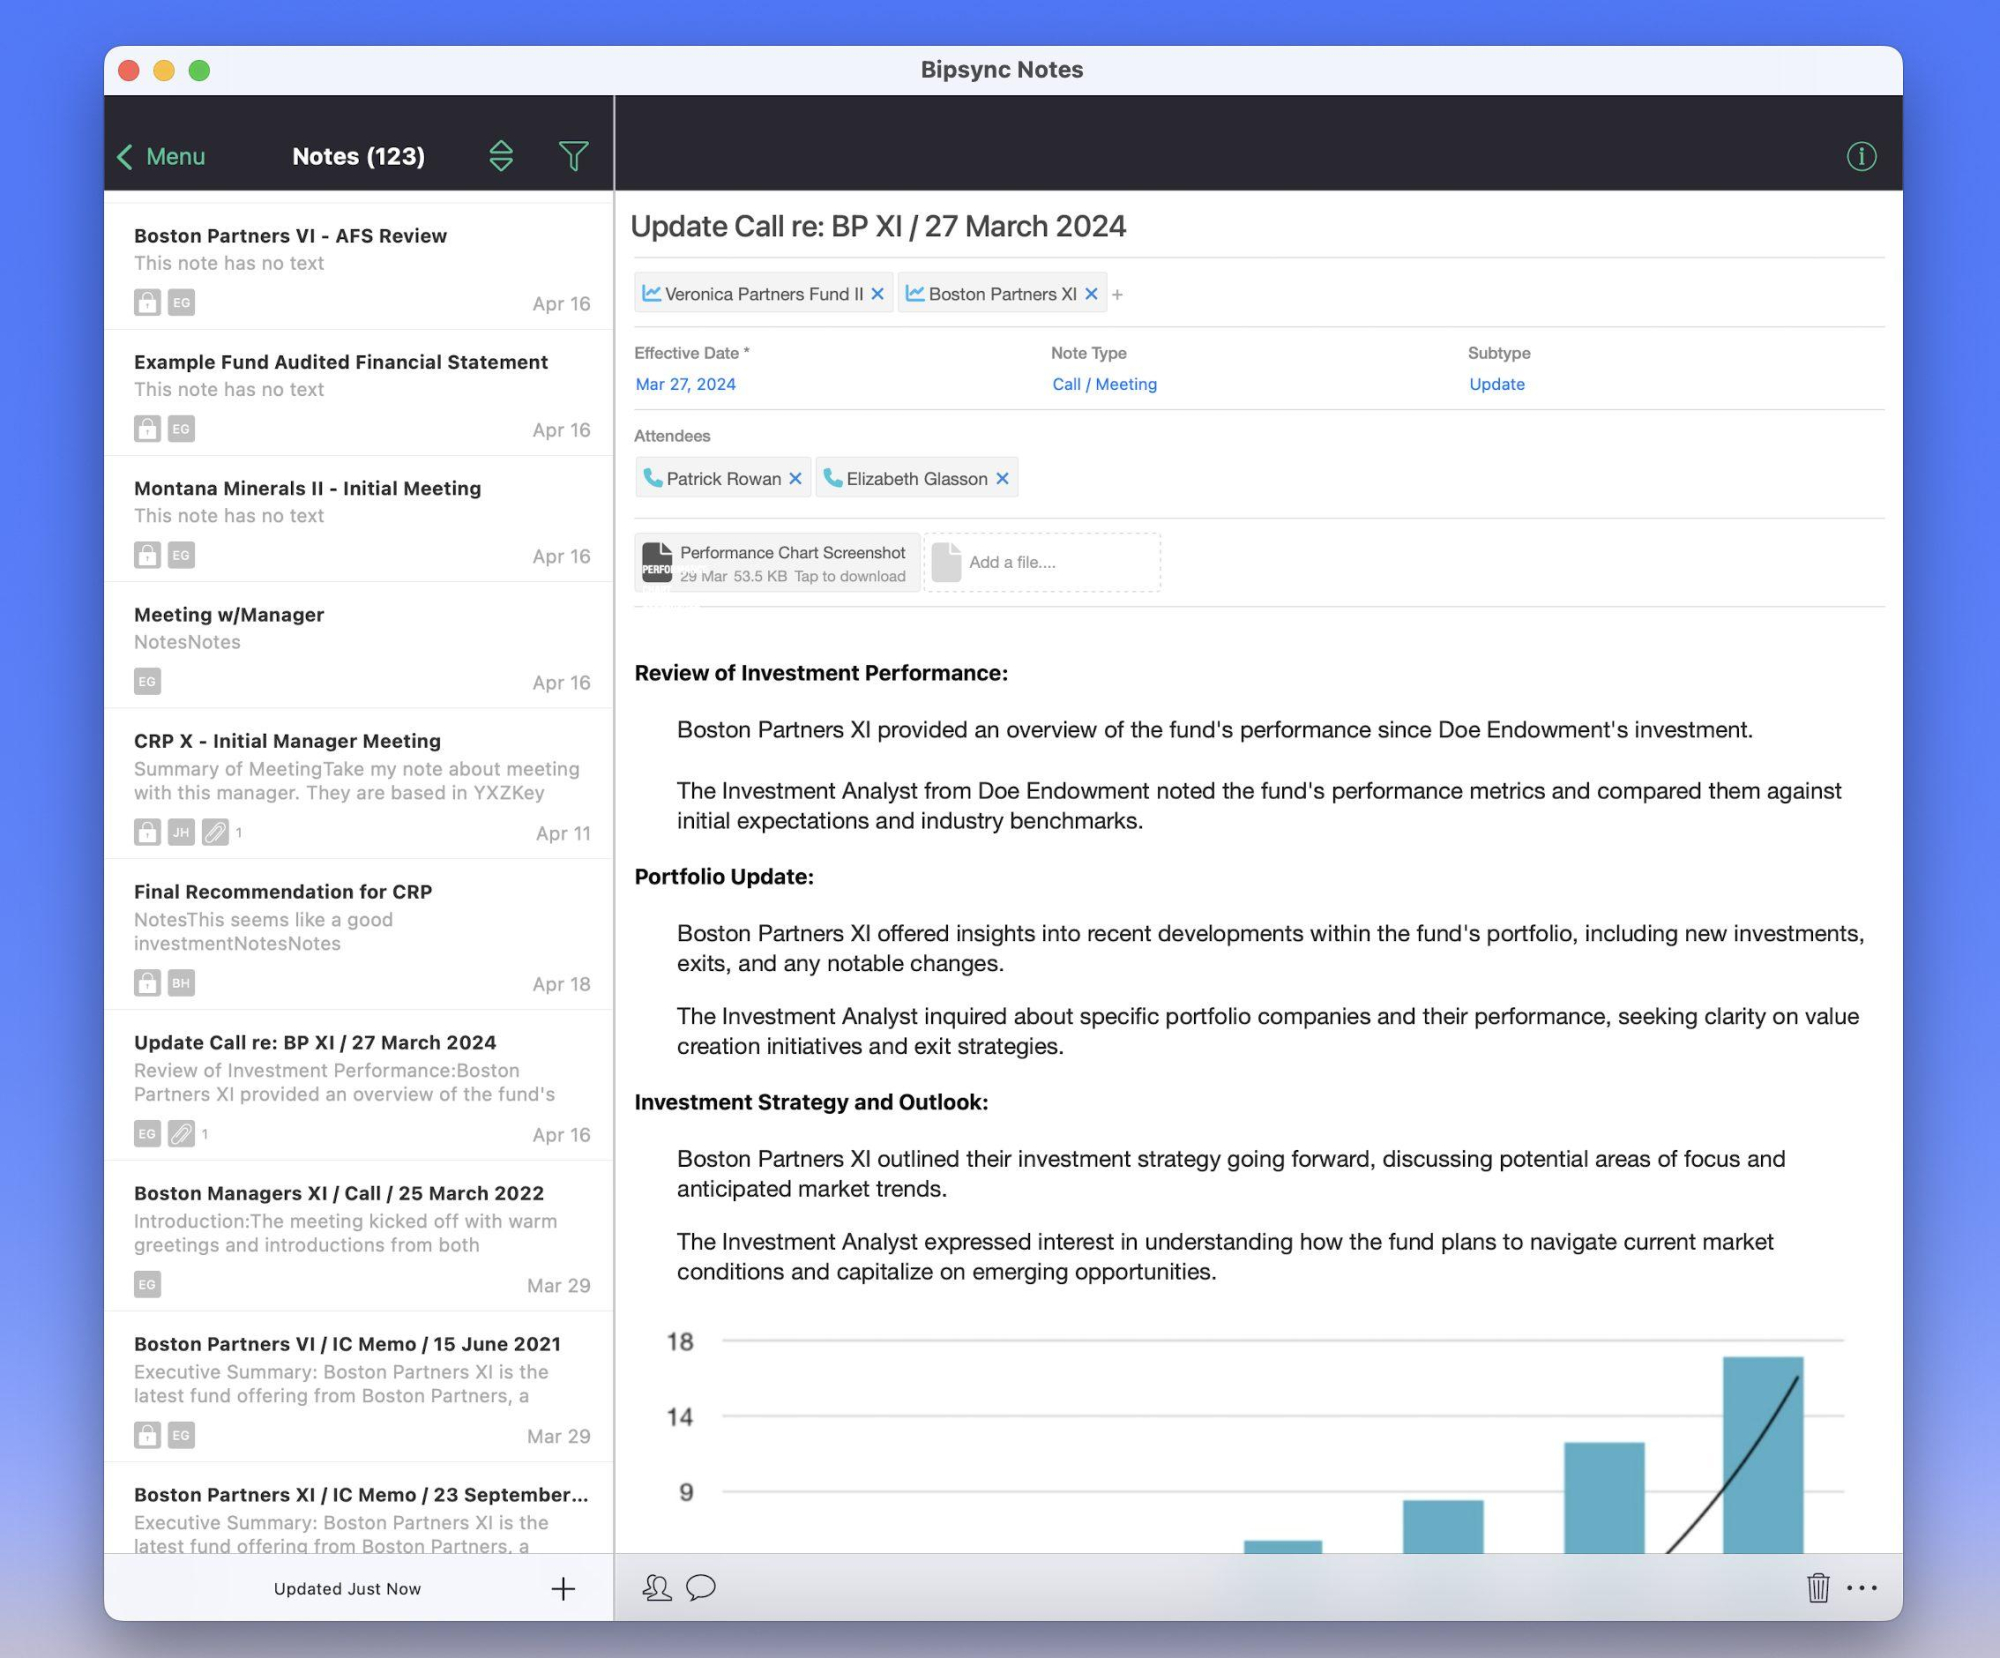
Task: Click lock icon on Montana Minerals note
Action: (x=147, y=555)
